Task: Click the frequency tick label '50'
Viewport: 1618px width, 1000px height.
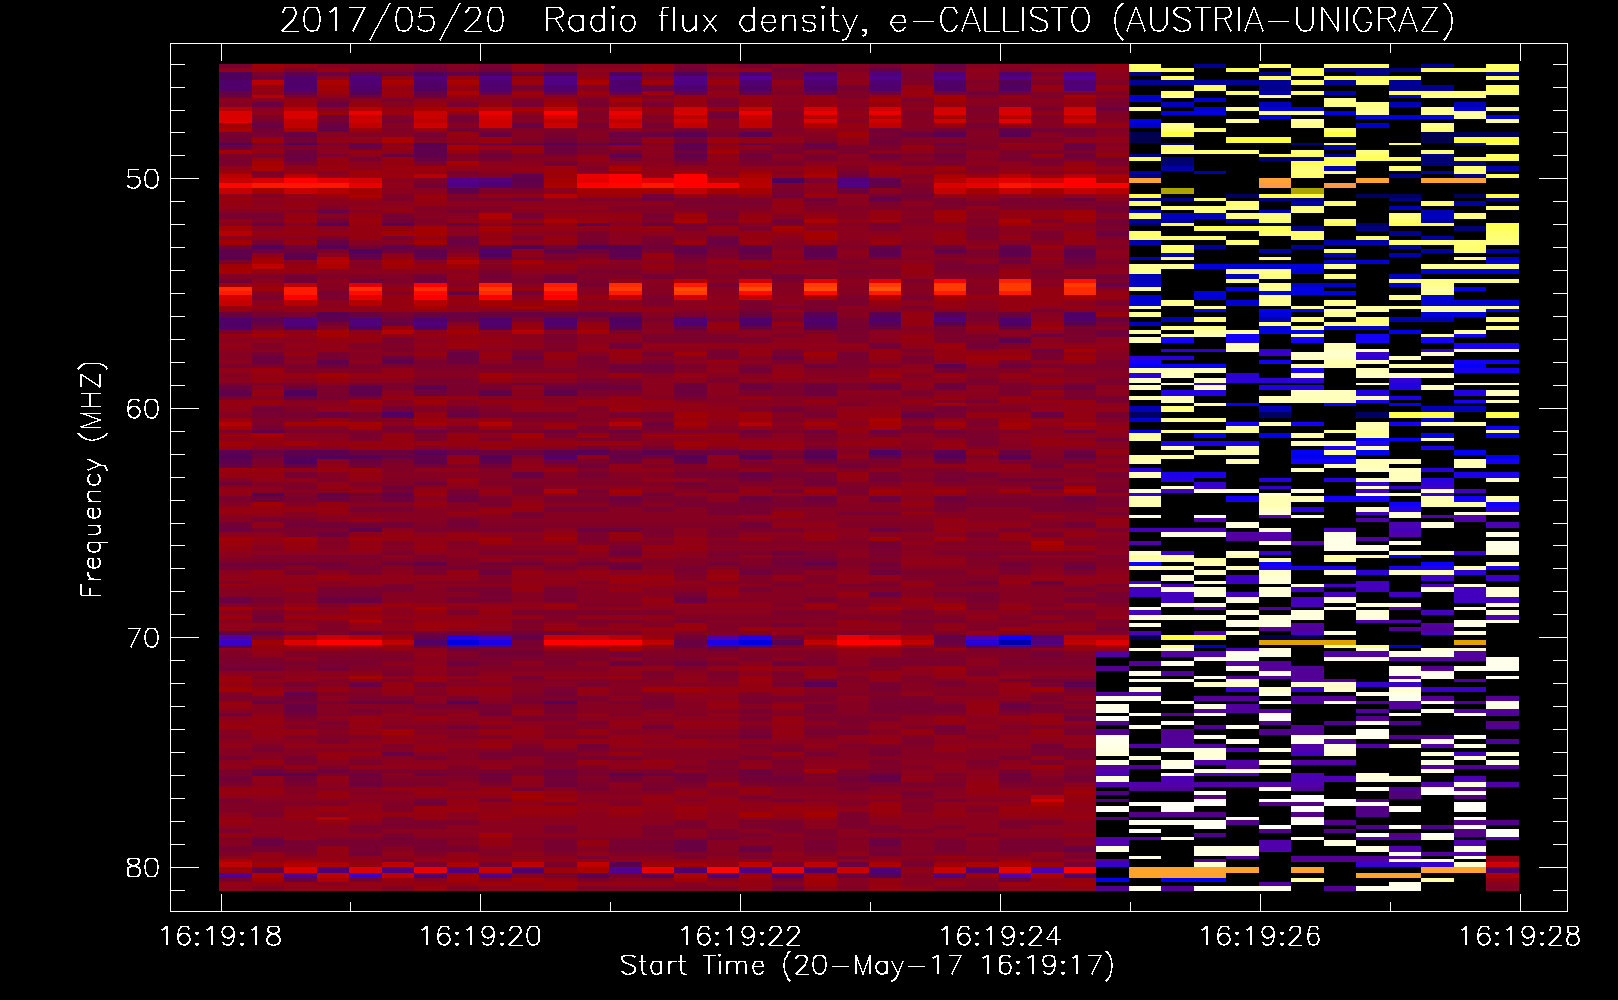Action: 143,179
